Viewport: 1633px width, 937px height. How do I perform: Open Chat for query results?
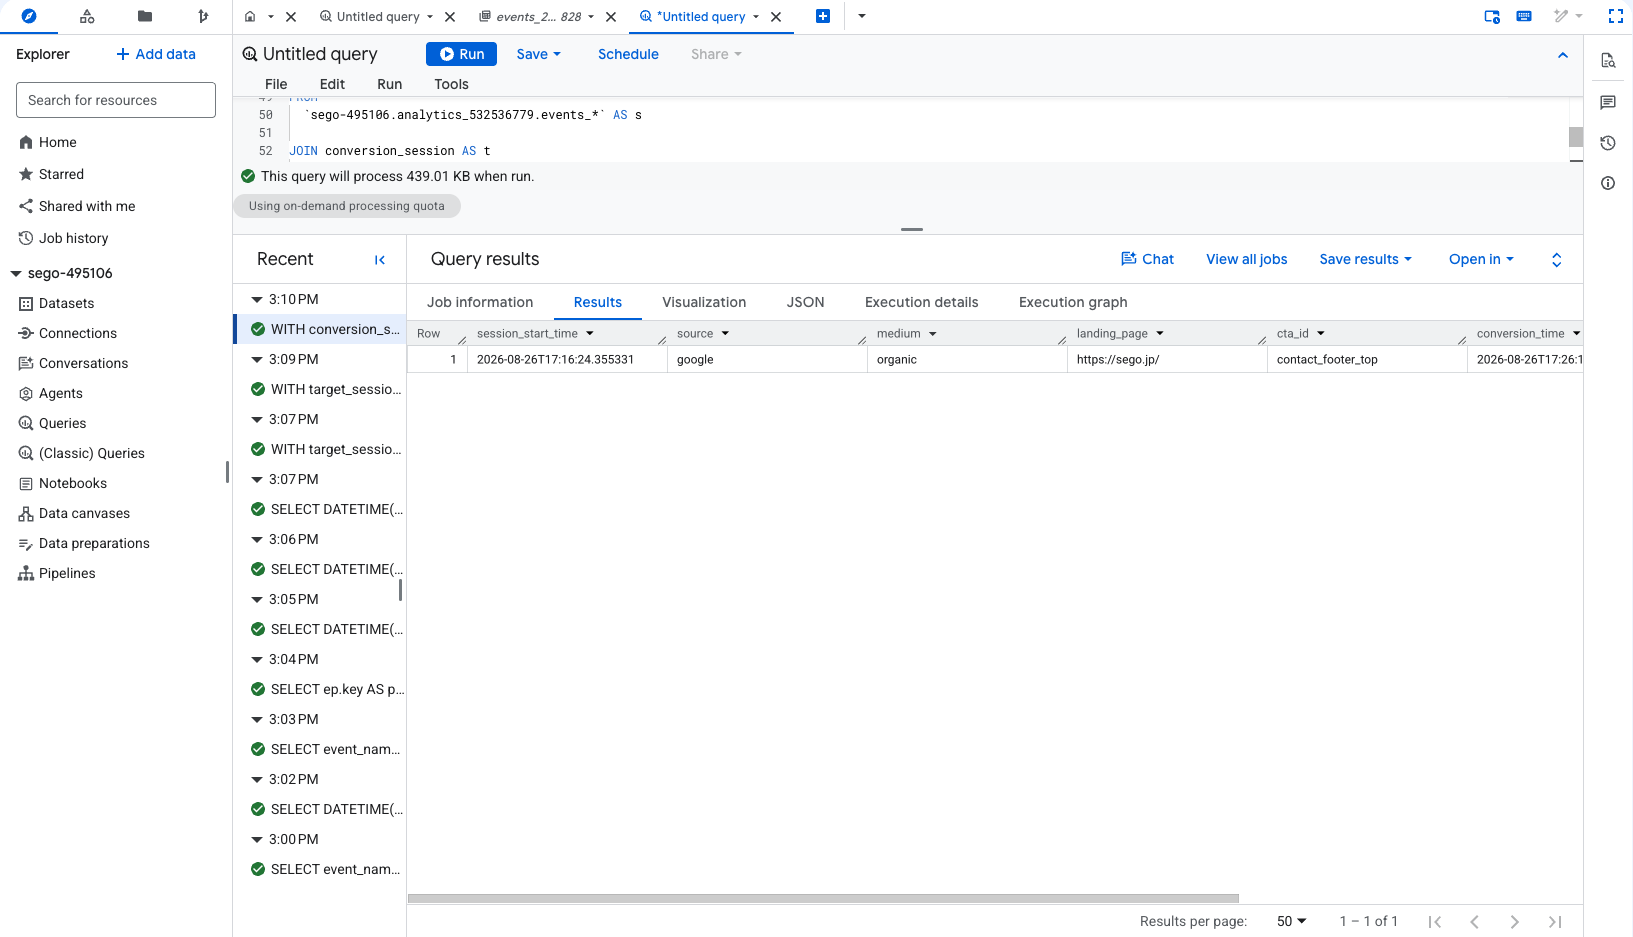click(1147, 259)
